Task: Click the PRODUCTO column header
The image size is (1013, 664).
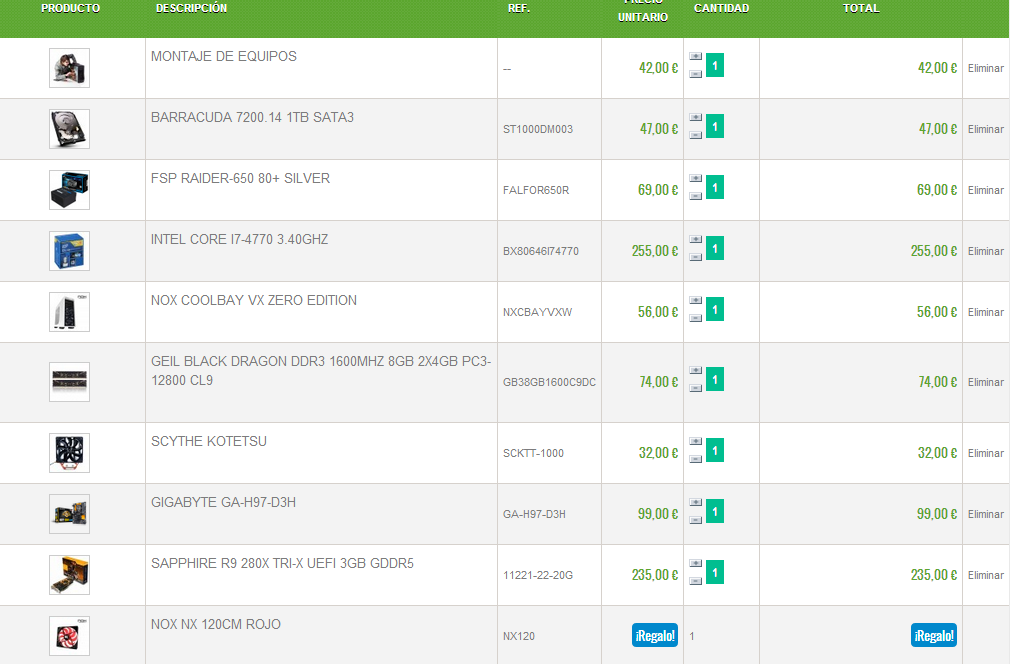Action: tap(70, 8)
